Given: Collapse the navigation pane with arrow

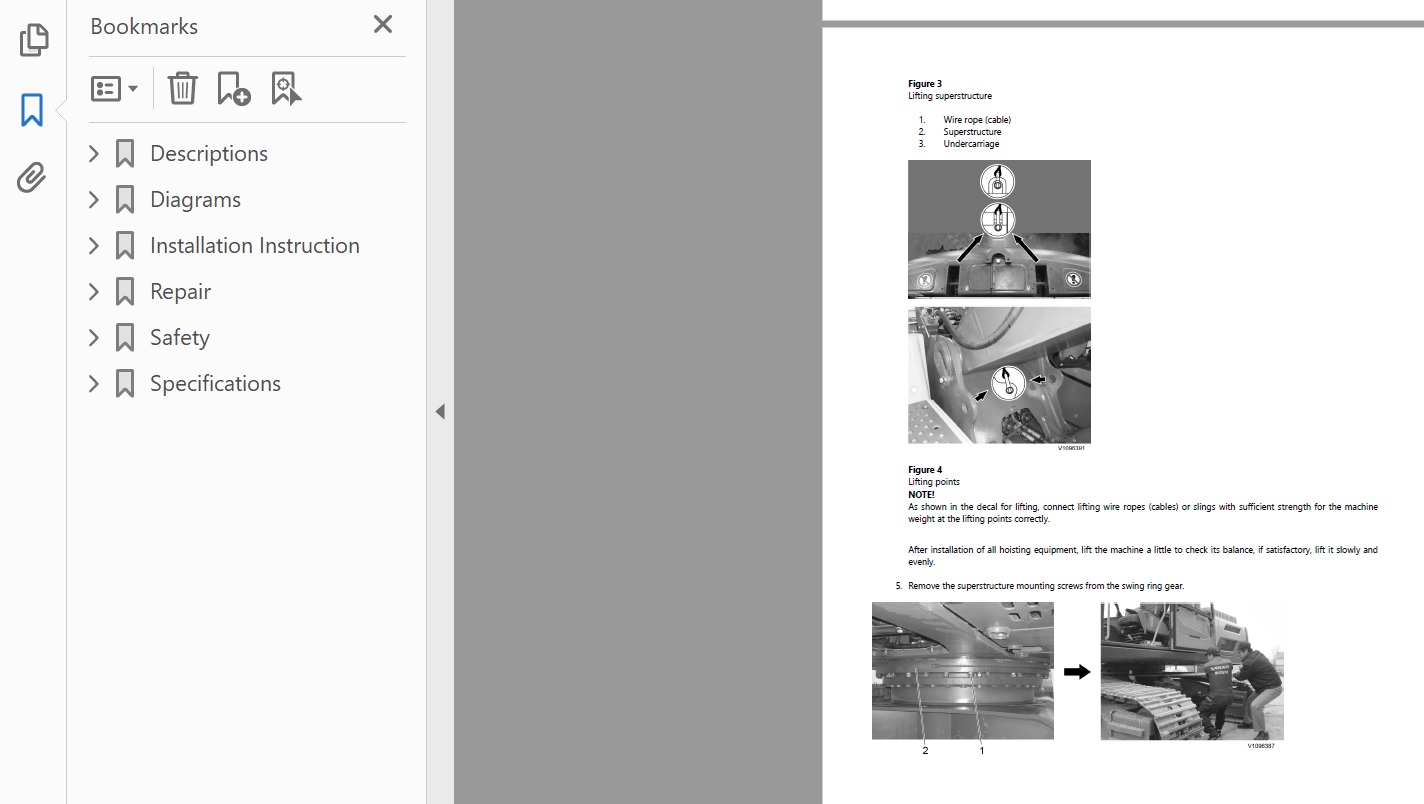Looking at the screenshot, I should (440, 412).
